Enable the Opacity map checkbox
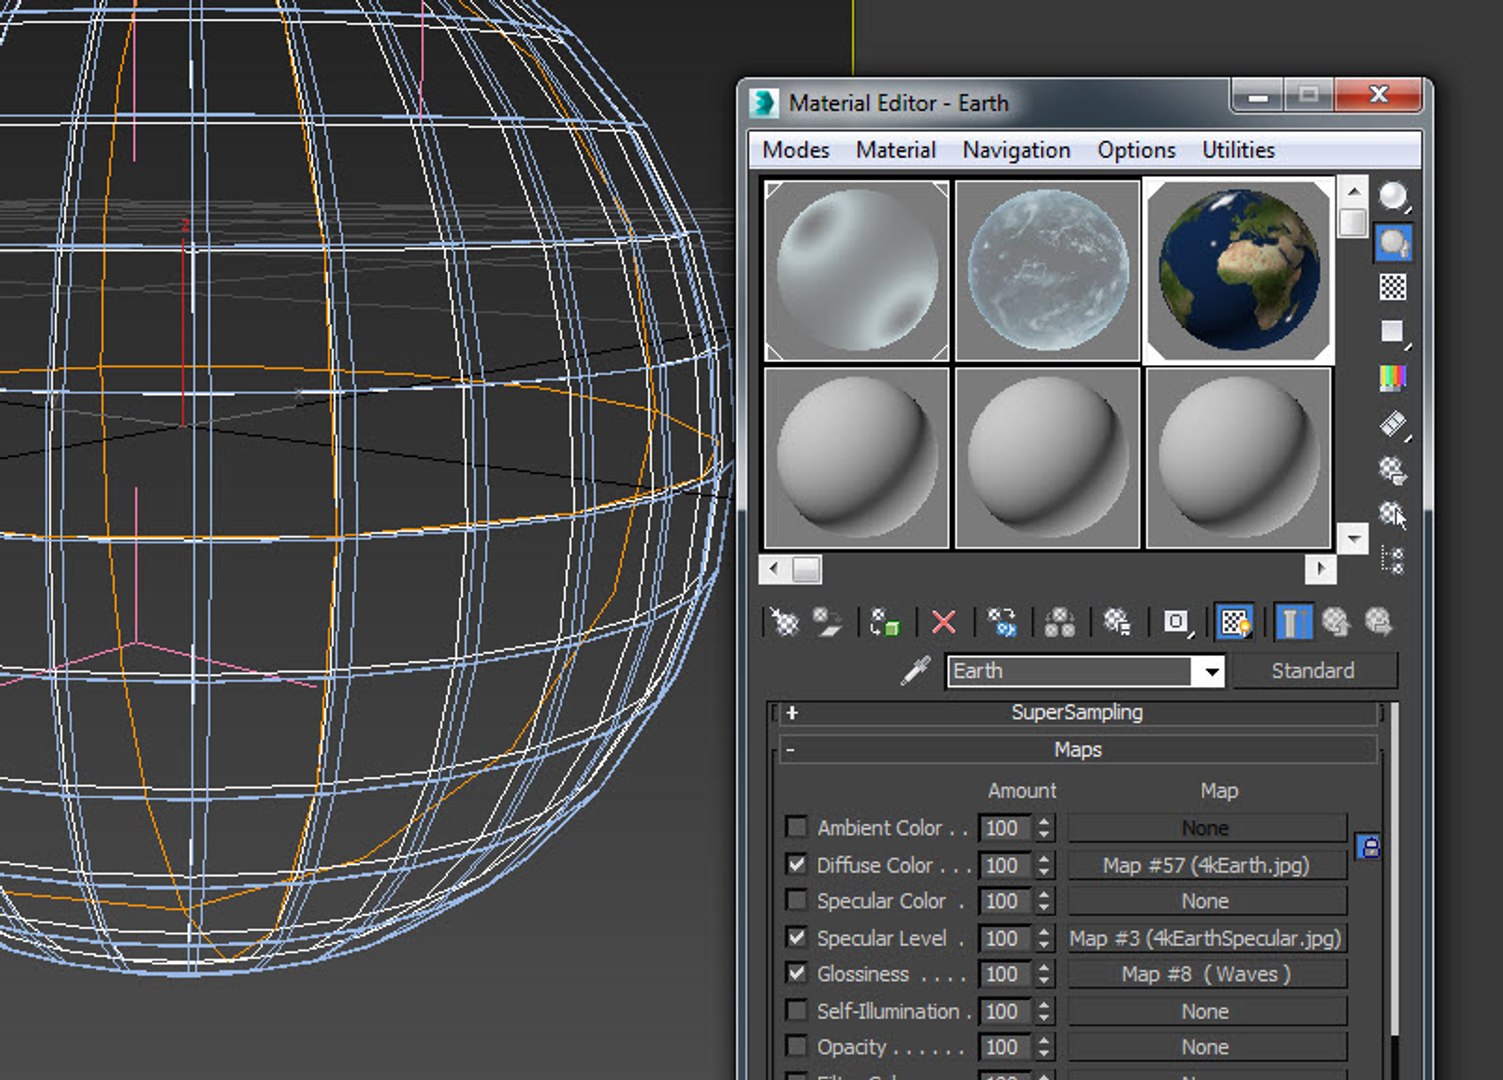This screenshot has width=1503, height=1080. 797,1046
